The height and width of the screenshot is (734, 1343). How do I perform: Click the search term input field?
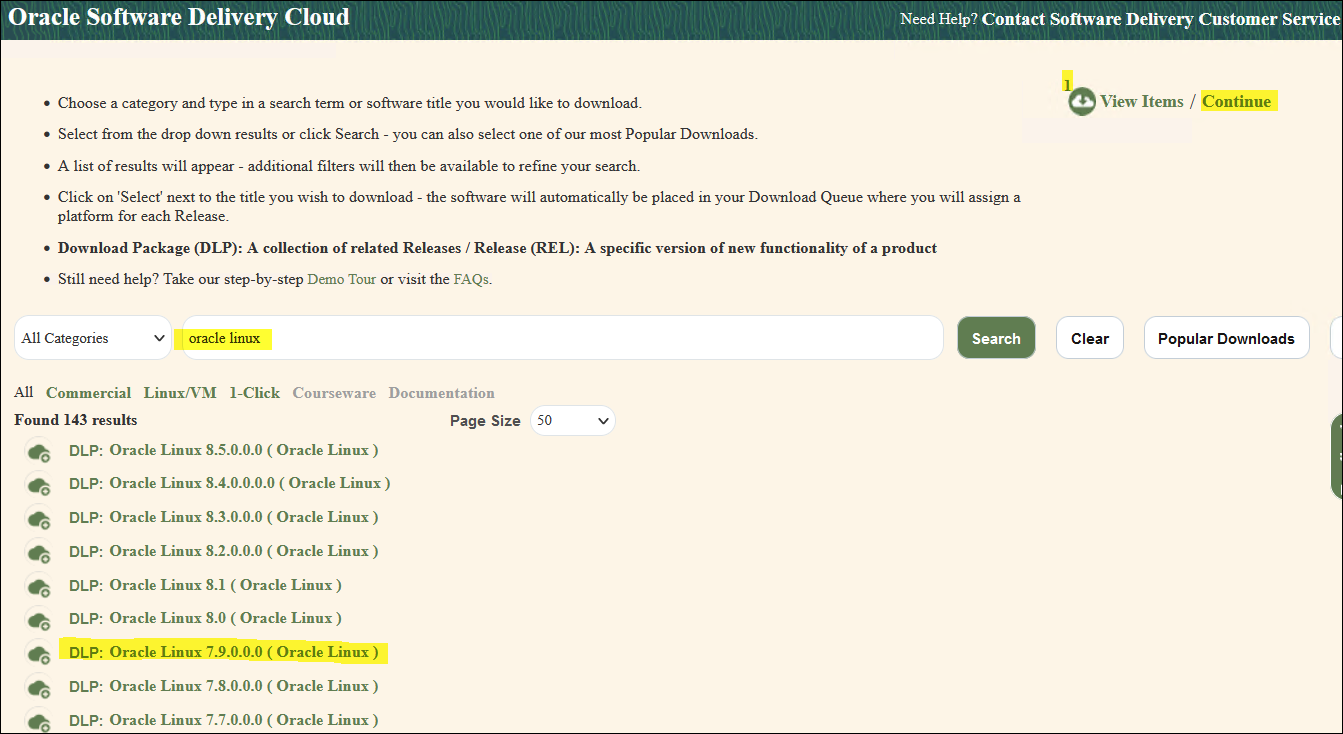(x=563, y=338)
